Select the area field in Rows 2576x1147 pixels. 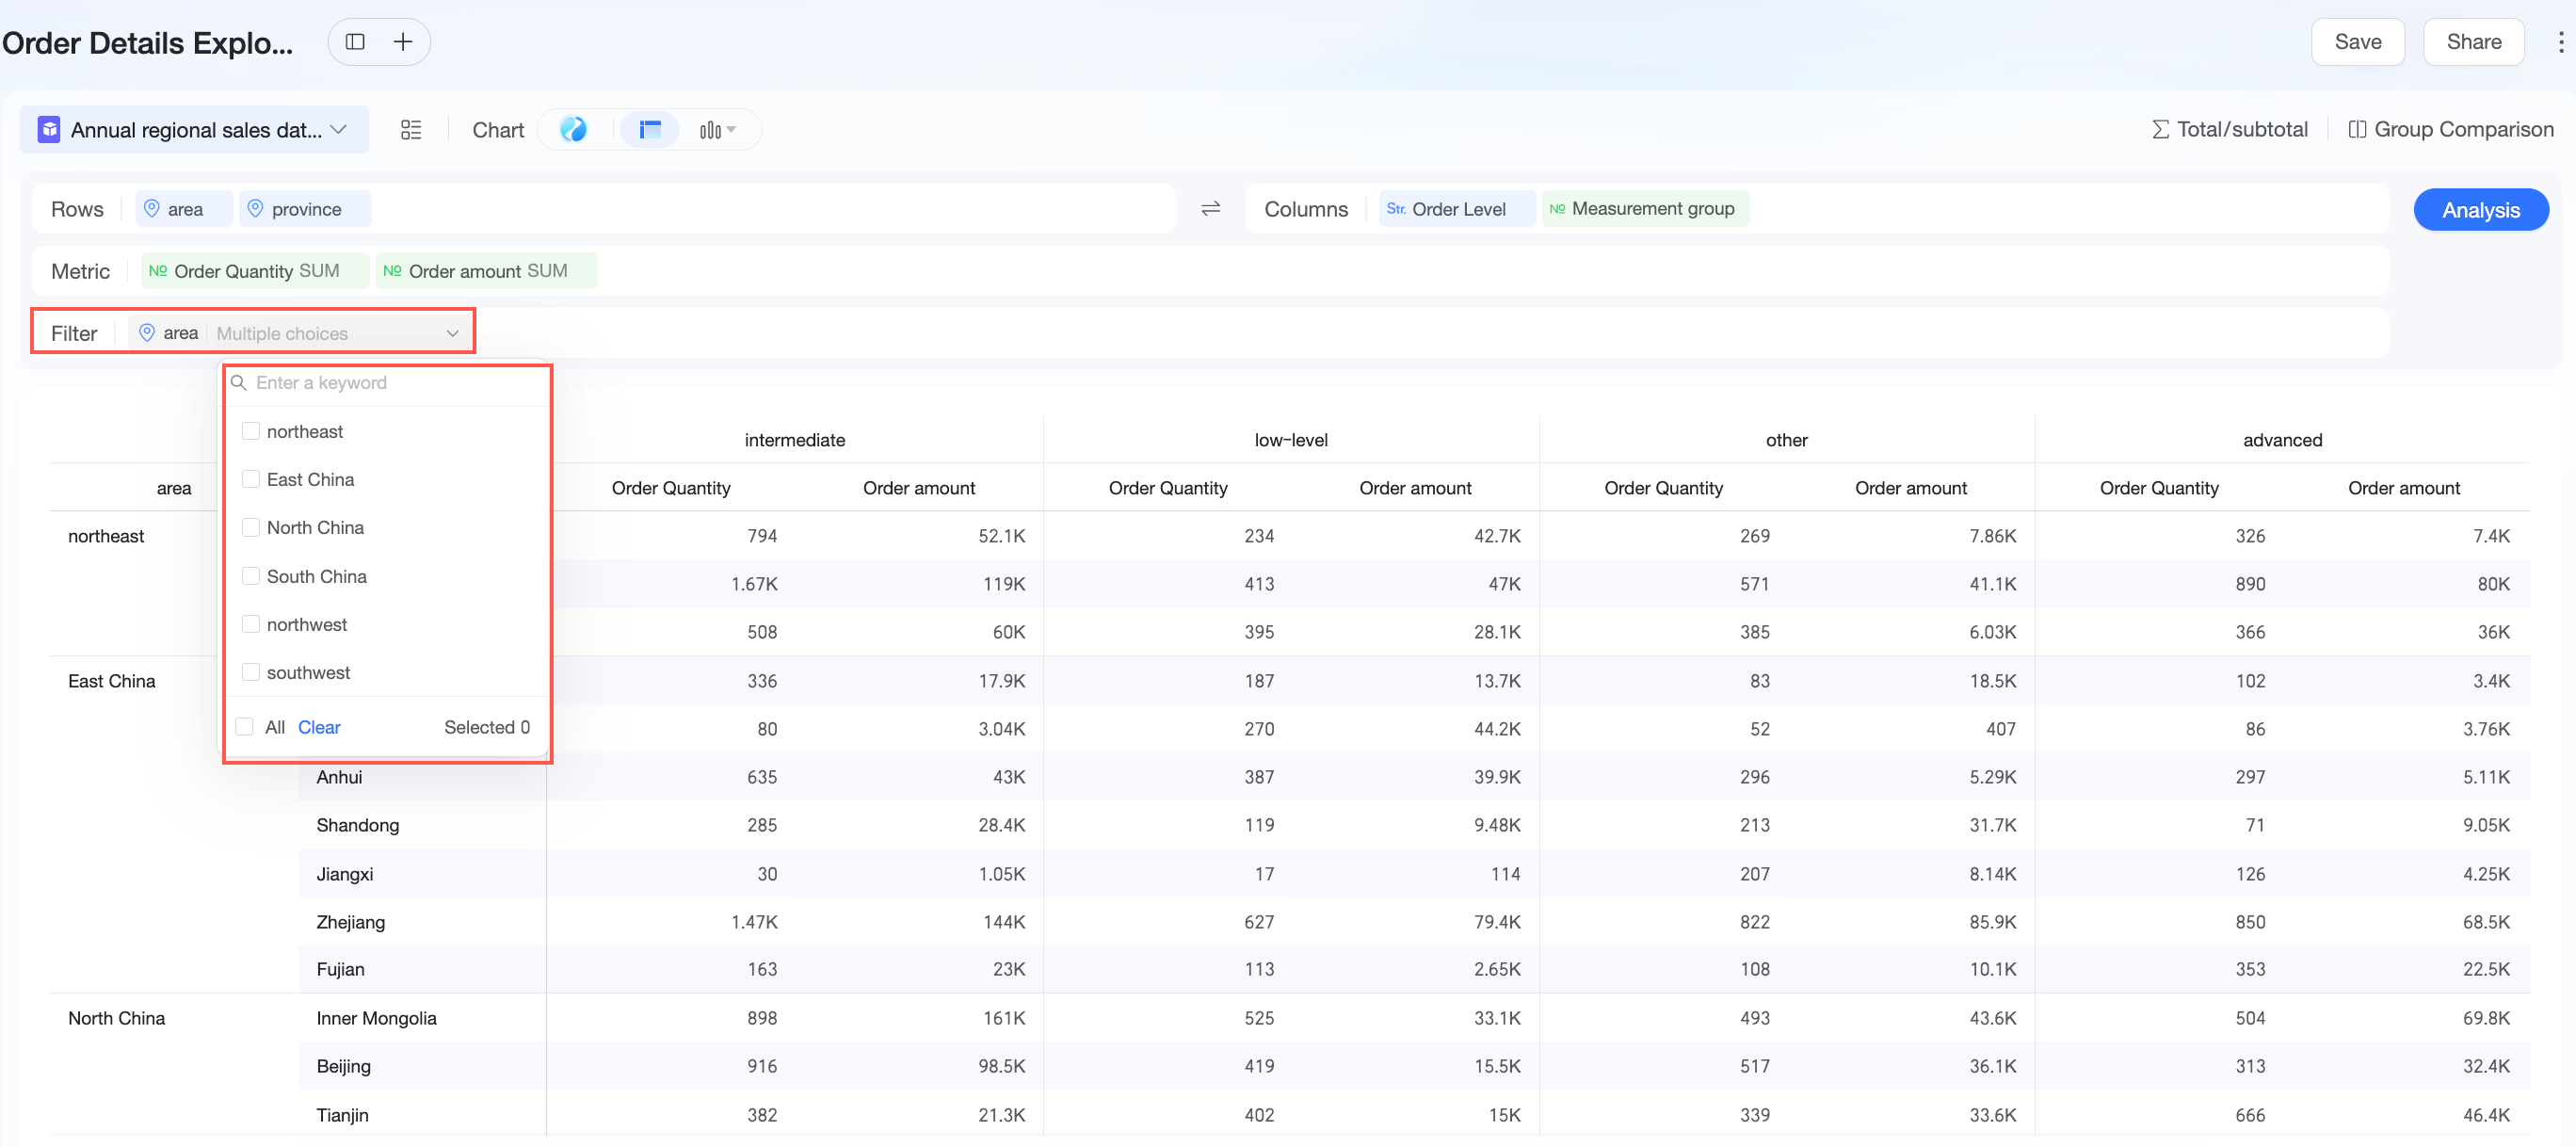[184, 209]
